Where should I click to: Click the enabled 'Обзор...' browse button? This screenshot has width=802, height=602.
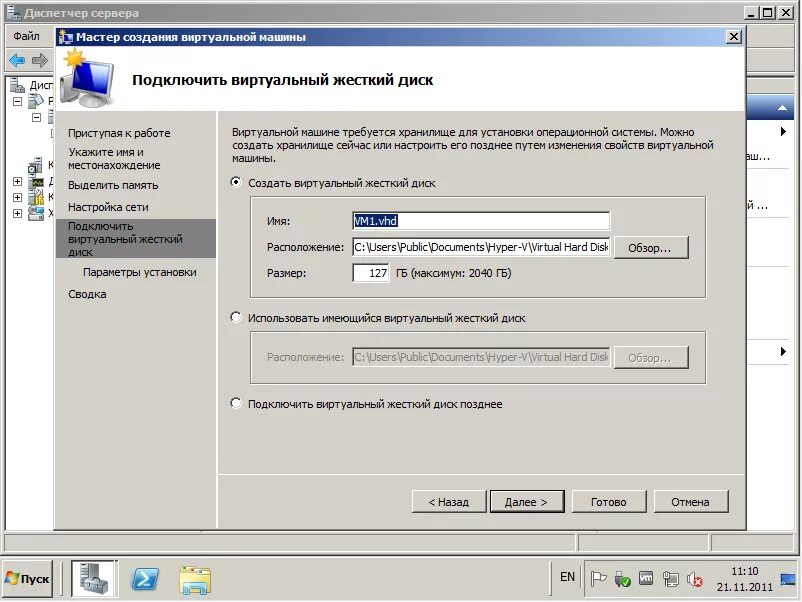click(x=650, y=247)
